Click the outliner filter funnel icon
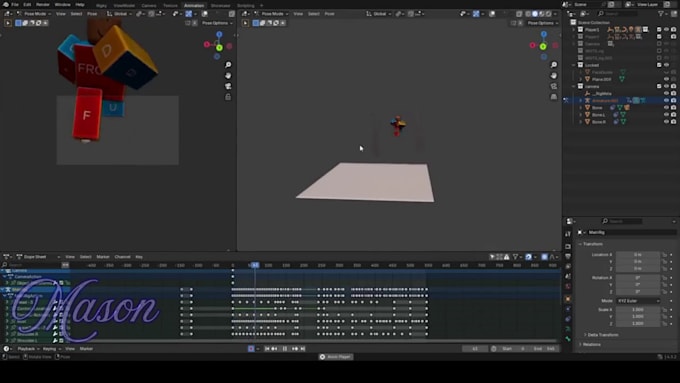Image resolution: width=680 pixels, height=383 pixels. [661, 14]
